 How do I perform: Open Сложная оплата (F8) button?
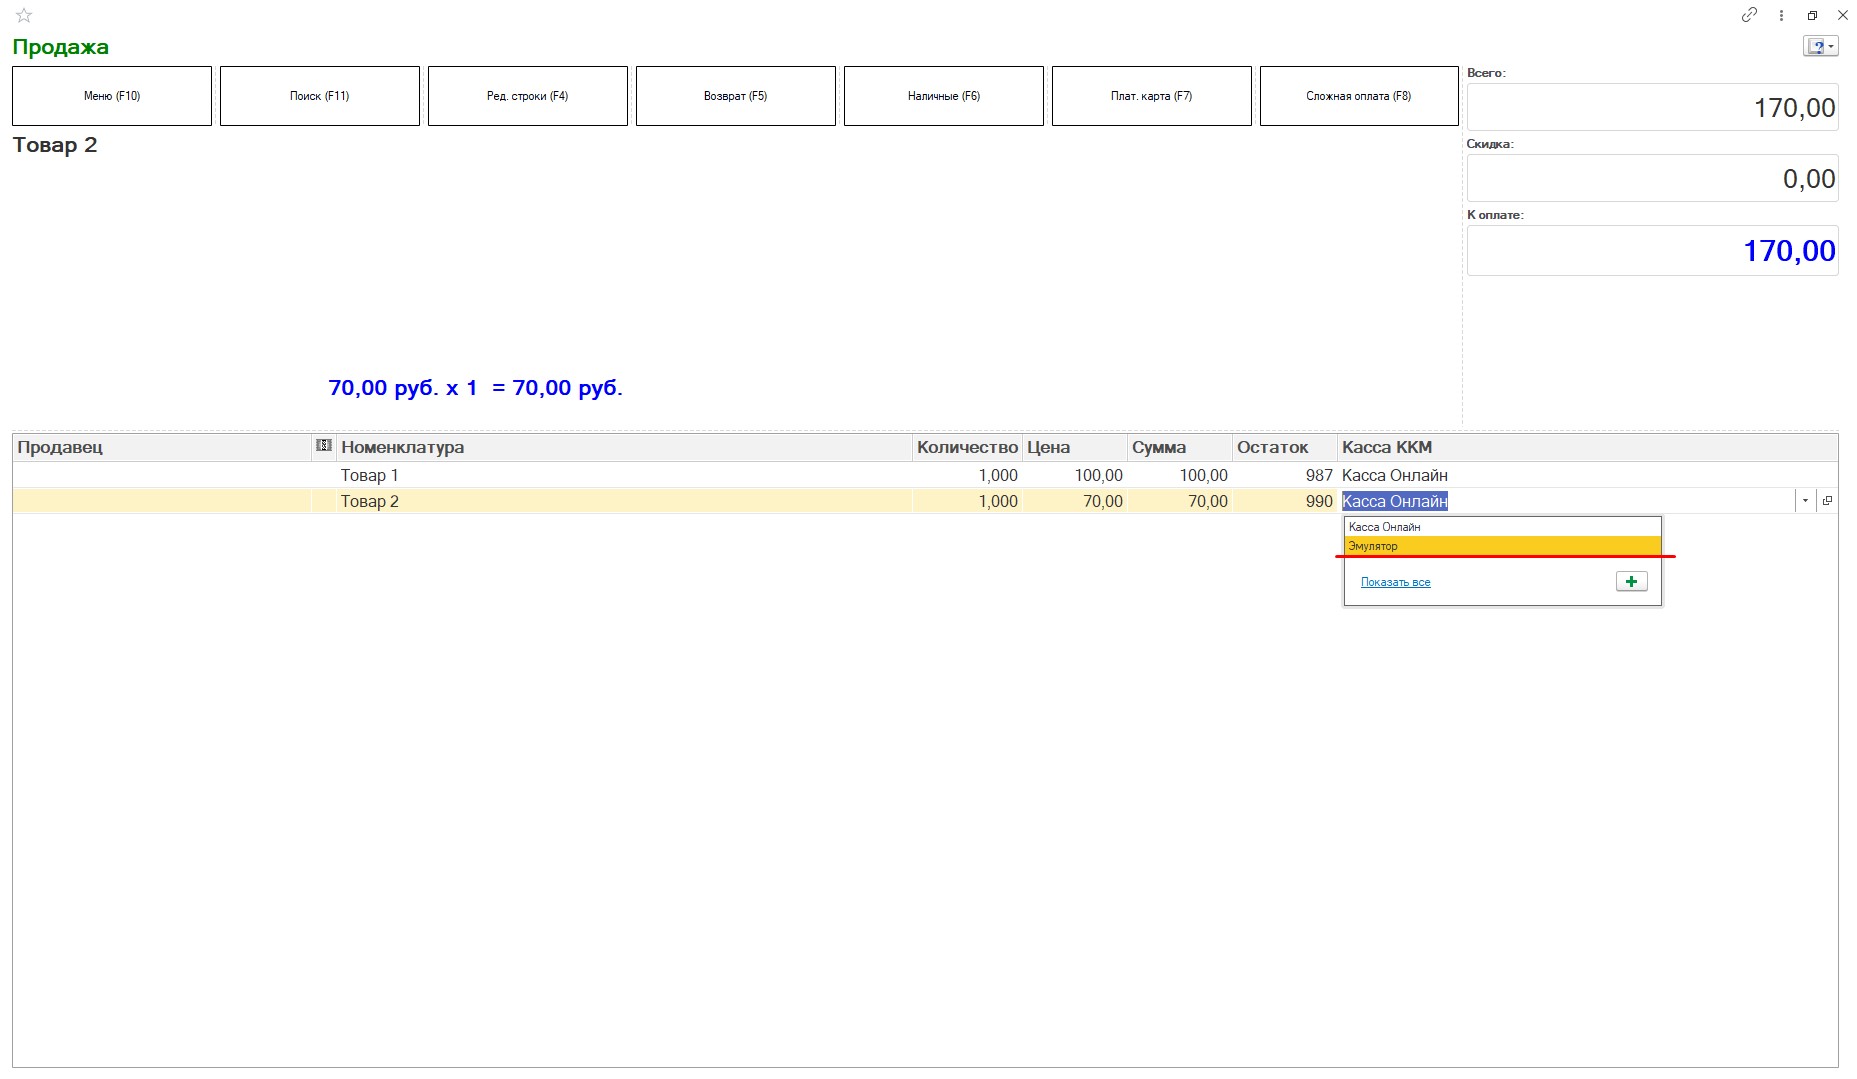1359,96
